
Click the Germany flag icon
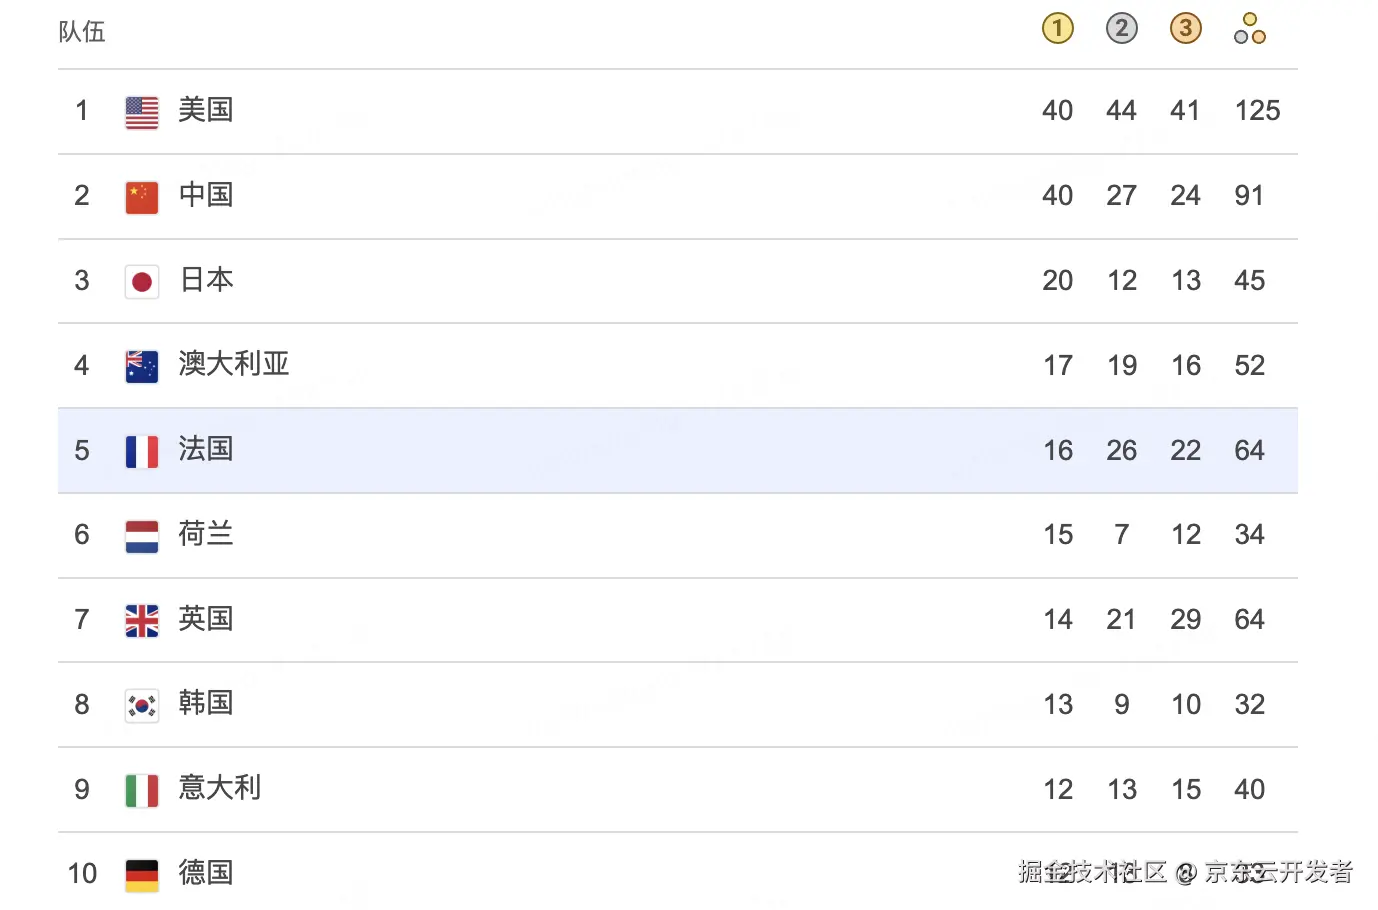tap(142, 875)
